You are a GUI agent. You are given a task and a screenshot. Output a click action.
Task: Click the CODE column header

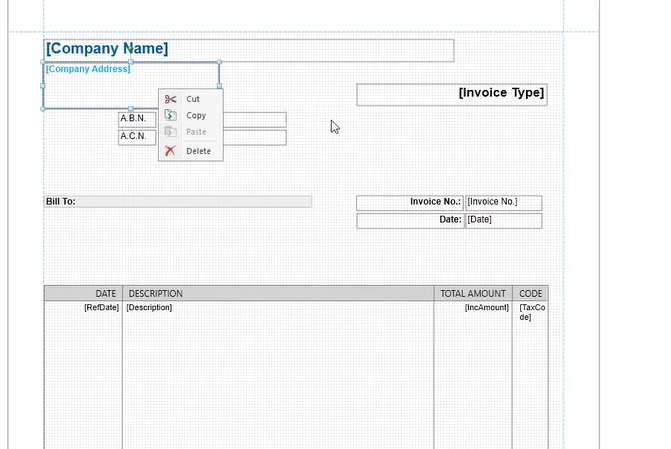tap(530, 294)
